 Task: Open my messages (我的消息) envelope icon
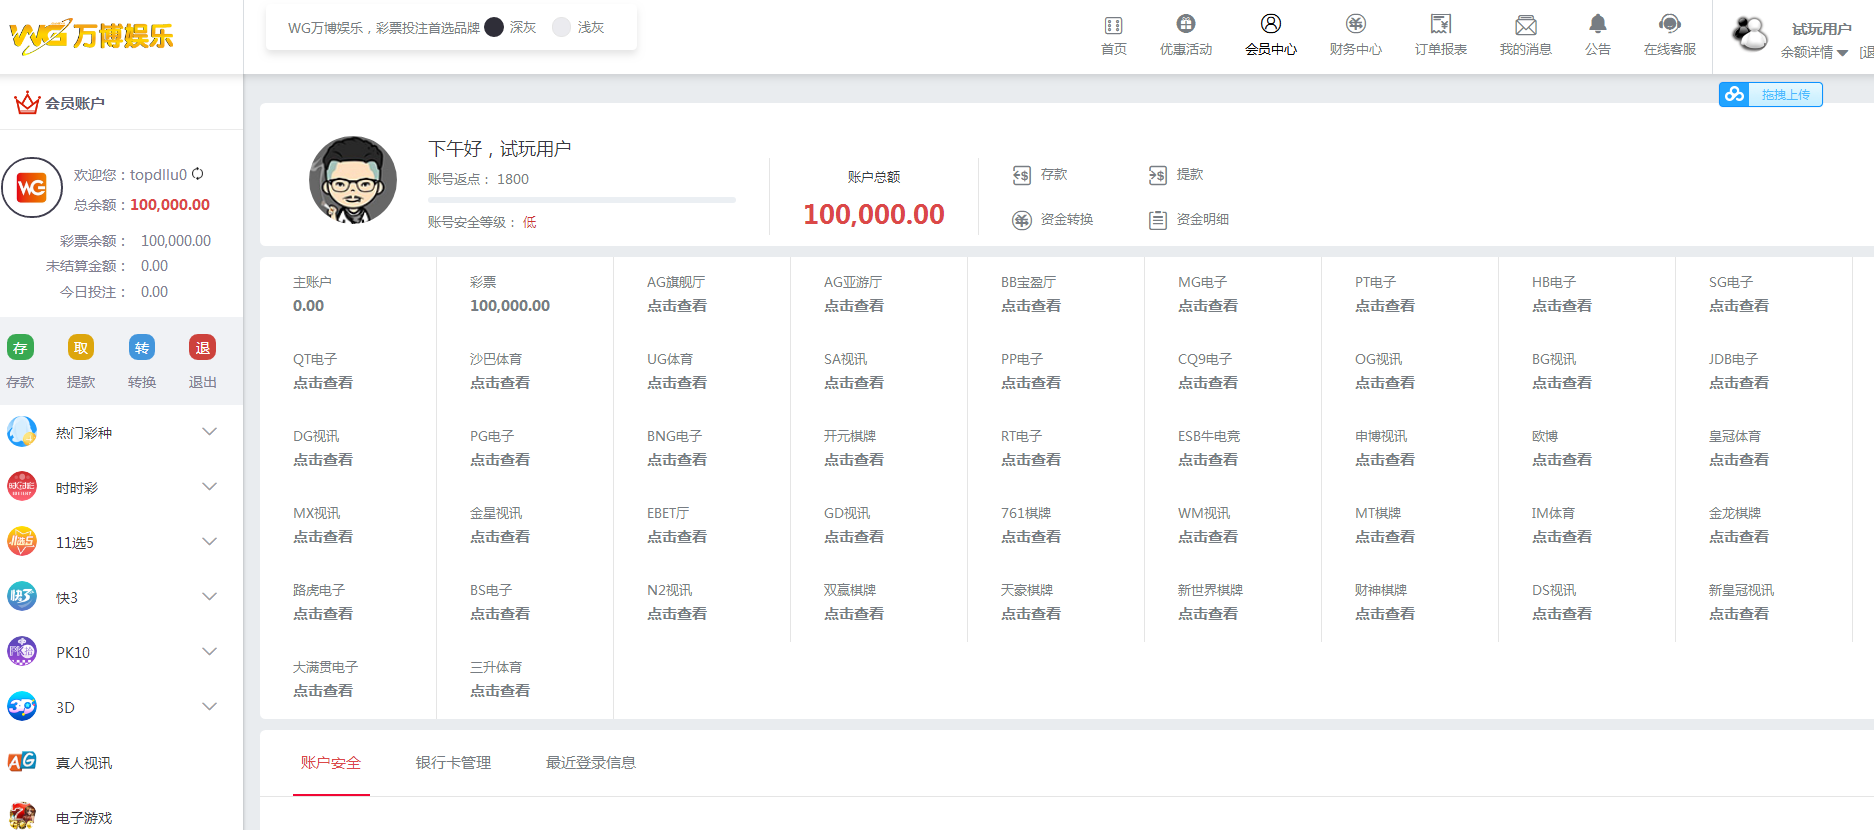(1525, 25)
